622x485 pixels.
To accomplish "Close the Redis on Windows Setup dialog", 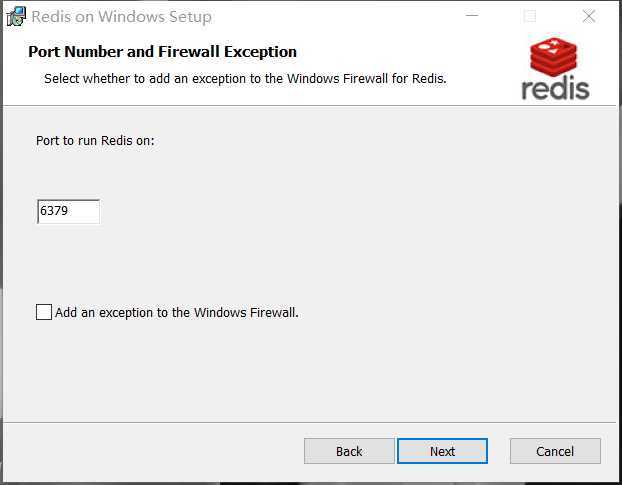I will pyautogui.click(x=589, y=16).
